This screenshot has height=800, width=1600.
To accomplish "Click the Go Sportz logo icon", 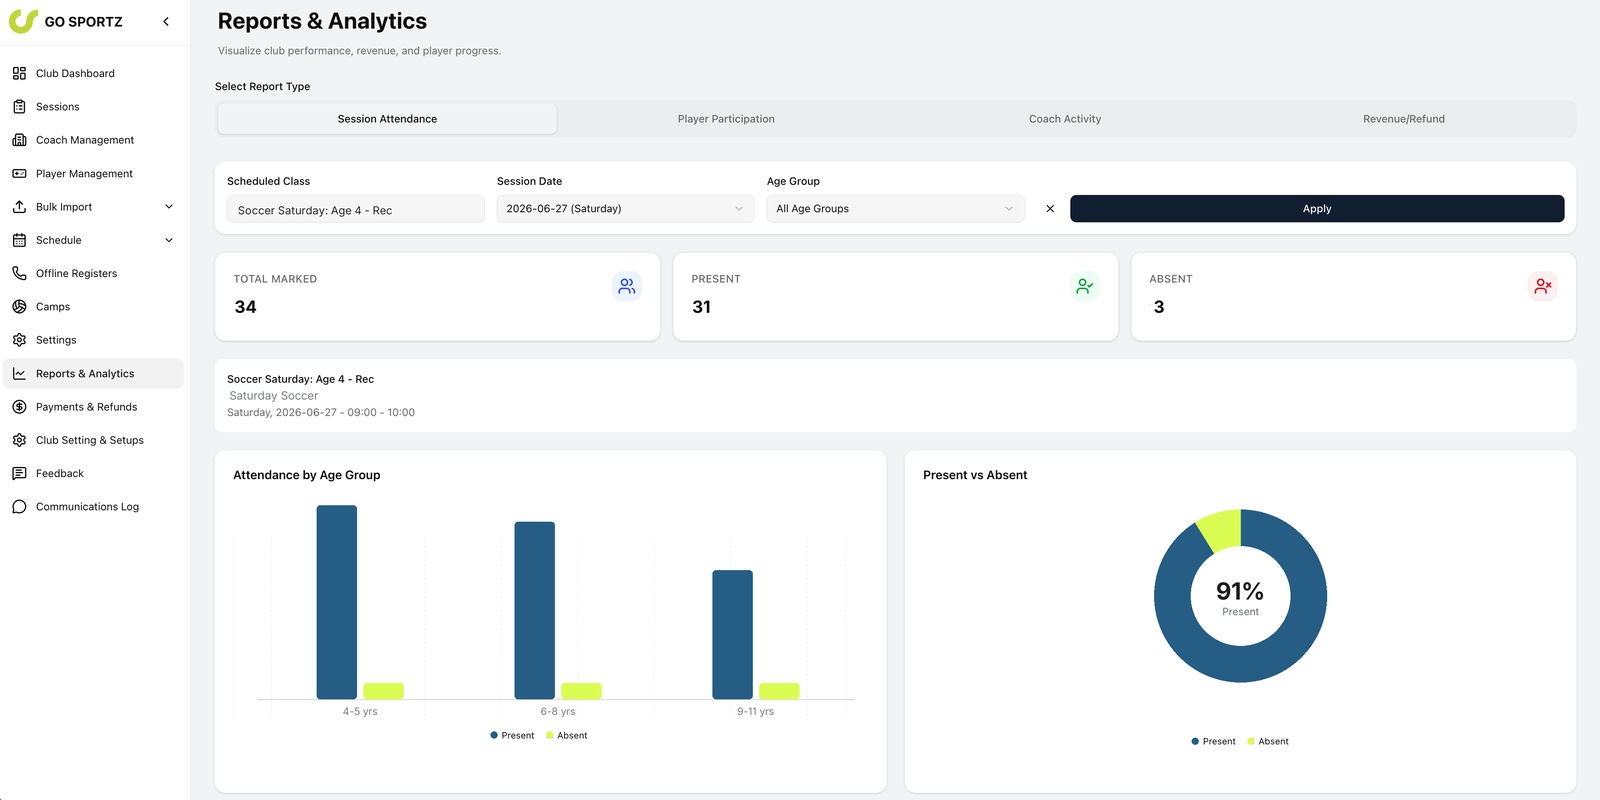I will click(23, 21).
